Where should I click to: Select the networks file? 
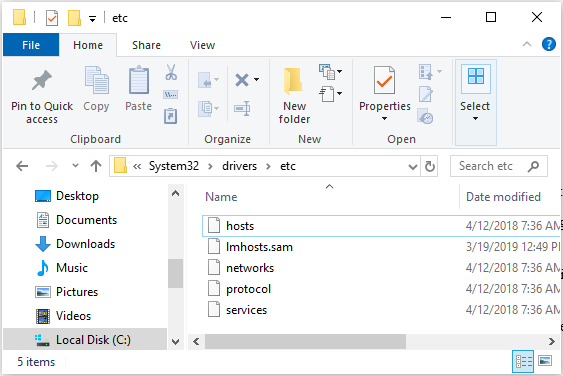point(381,268)
